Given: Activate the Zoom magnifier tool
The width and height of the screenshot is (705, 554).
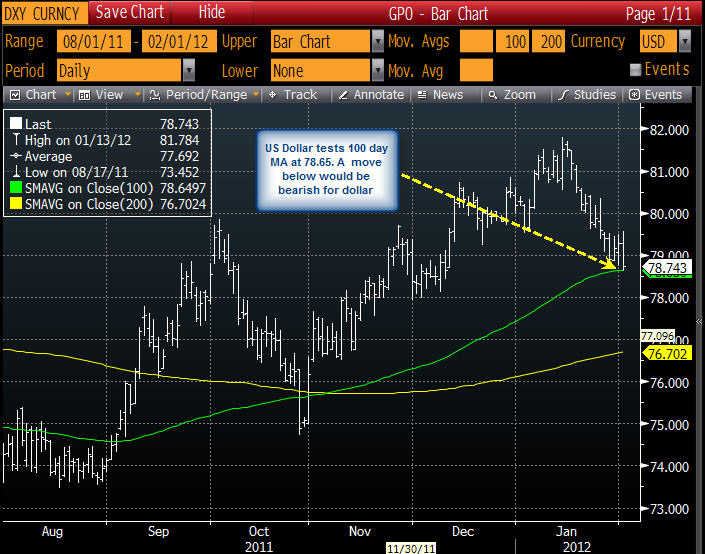Looking at the screenshot, I should click(x=493, y=95).
